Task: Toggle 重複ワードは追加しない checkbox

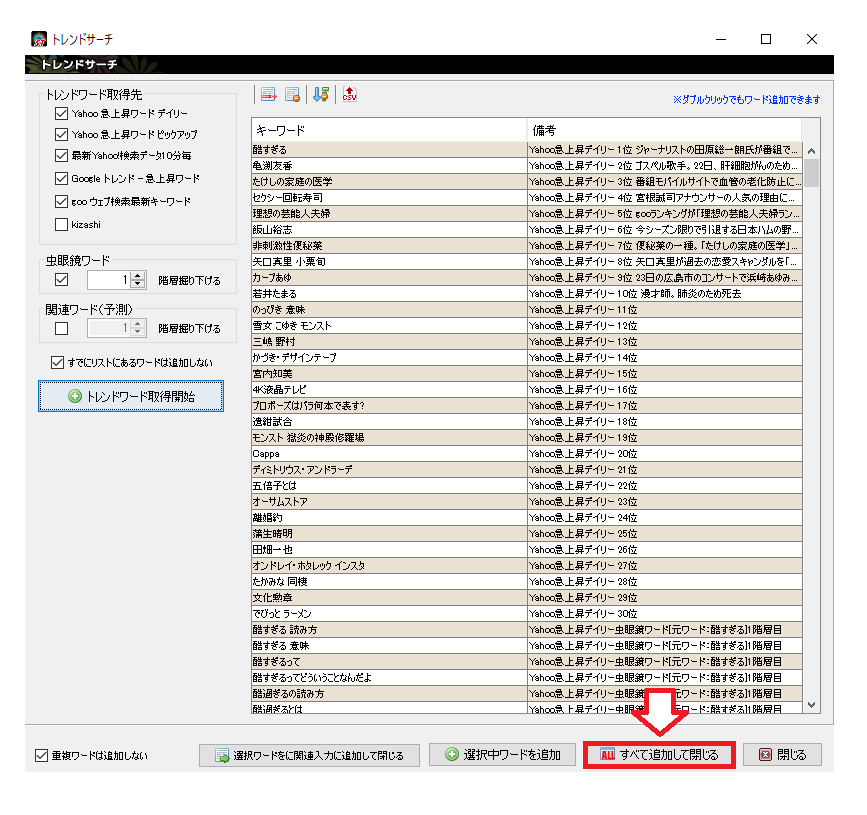Action: click(41, 755)
